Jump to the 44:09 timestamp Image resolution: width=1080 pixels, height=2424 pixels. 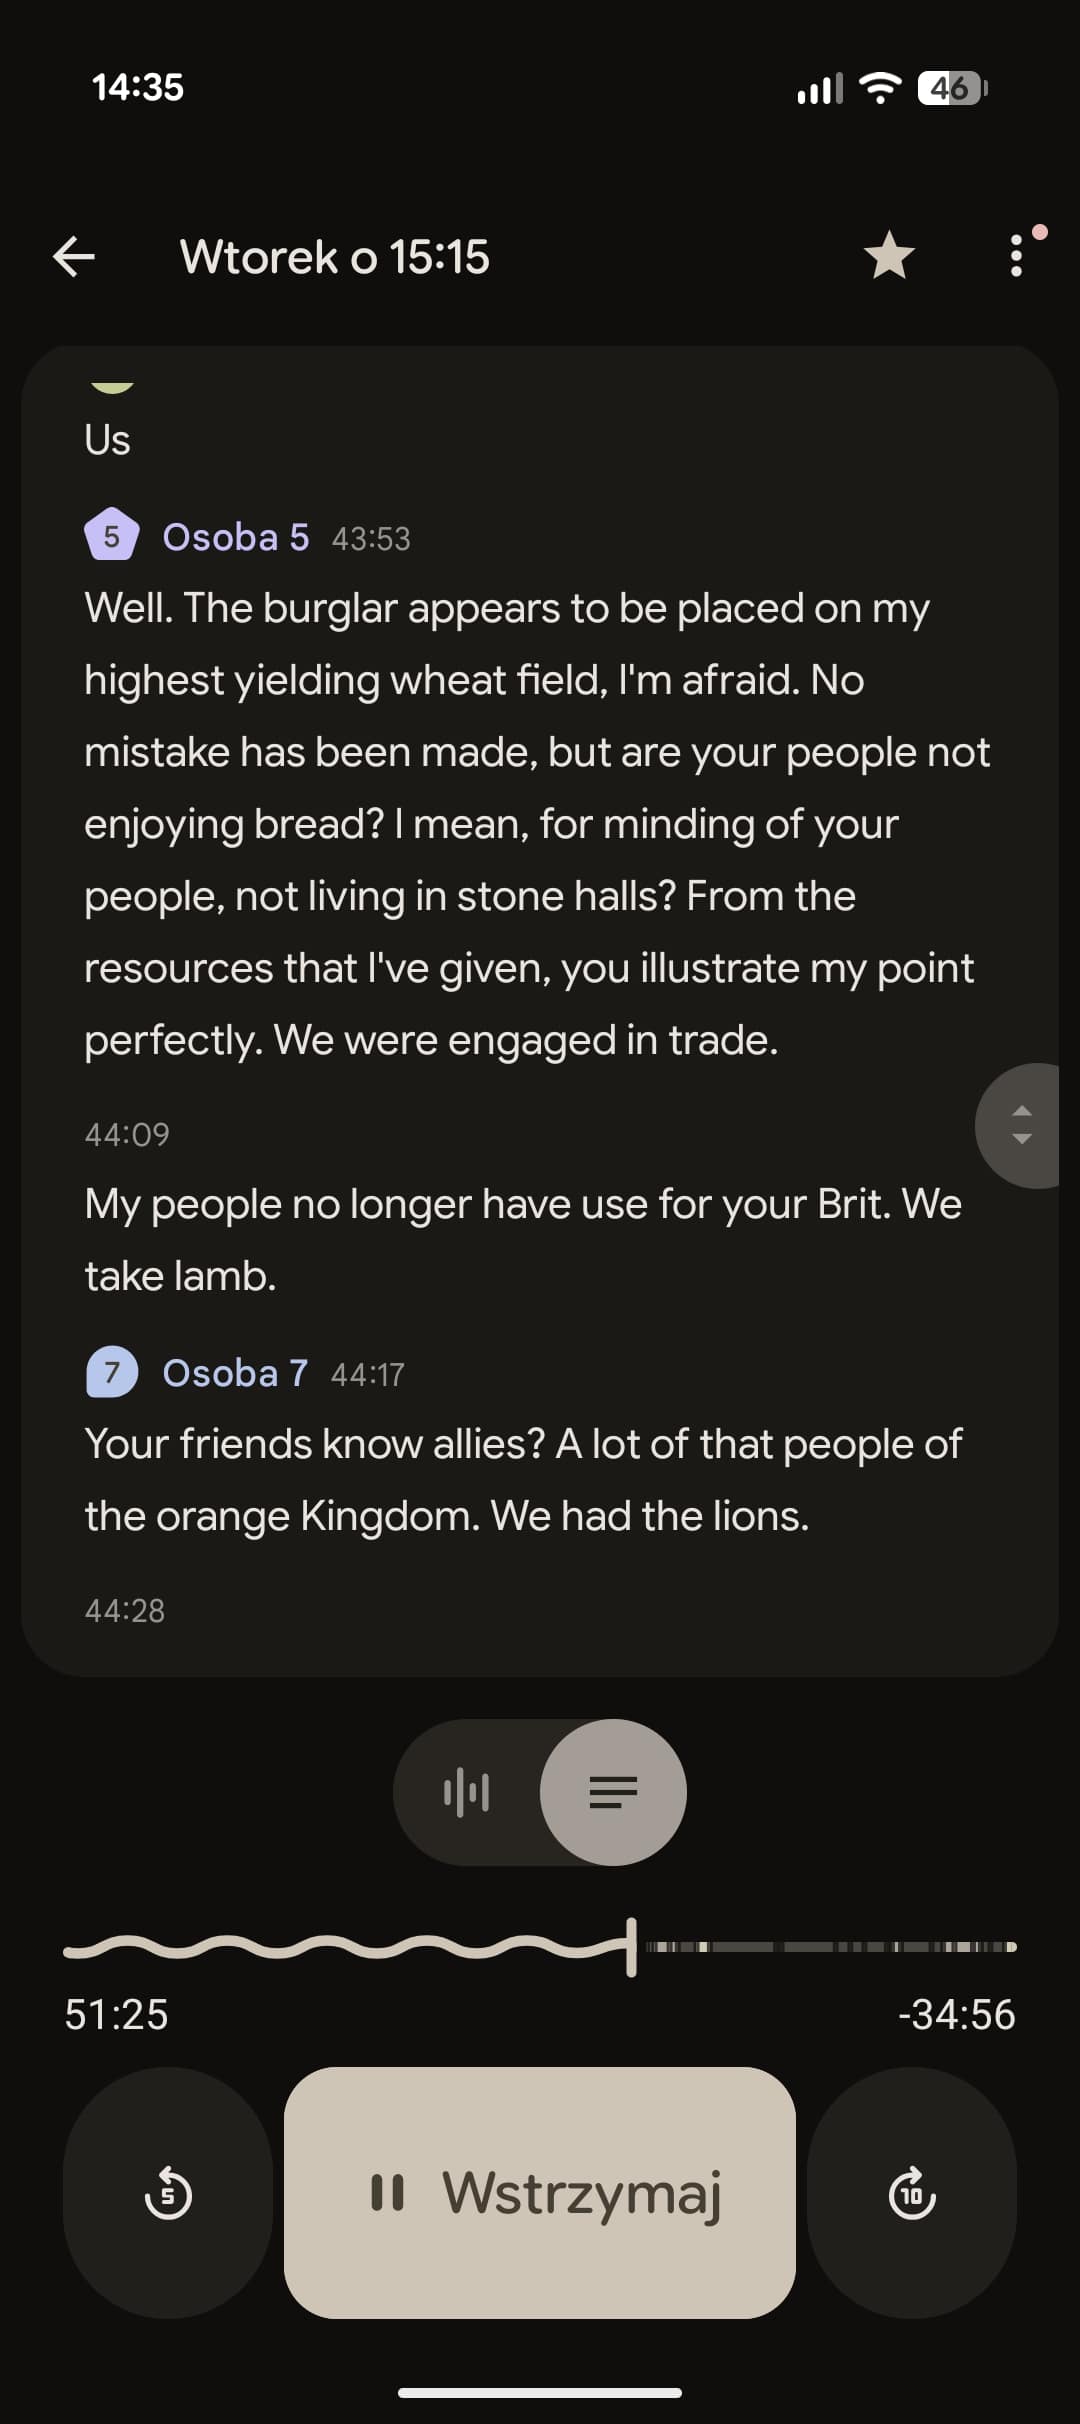pyautogui.click(x=127, y=1134)
